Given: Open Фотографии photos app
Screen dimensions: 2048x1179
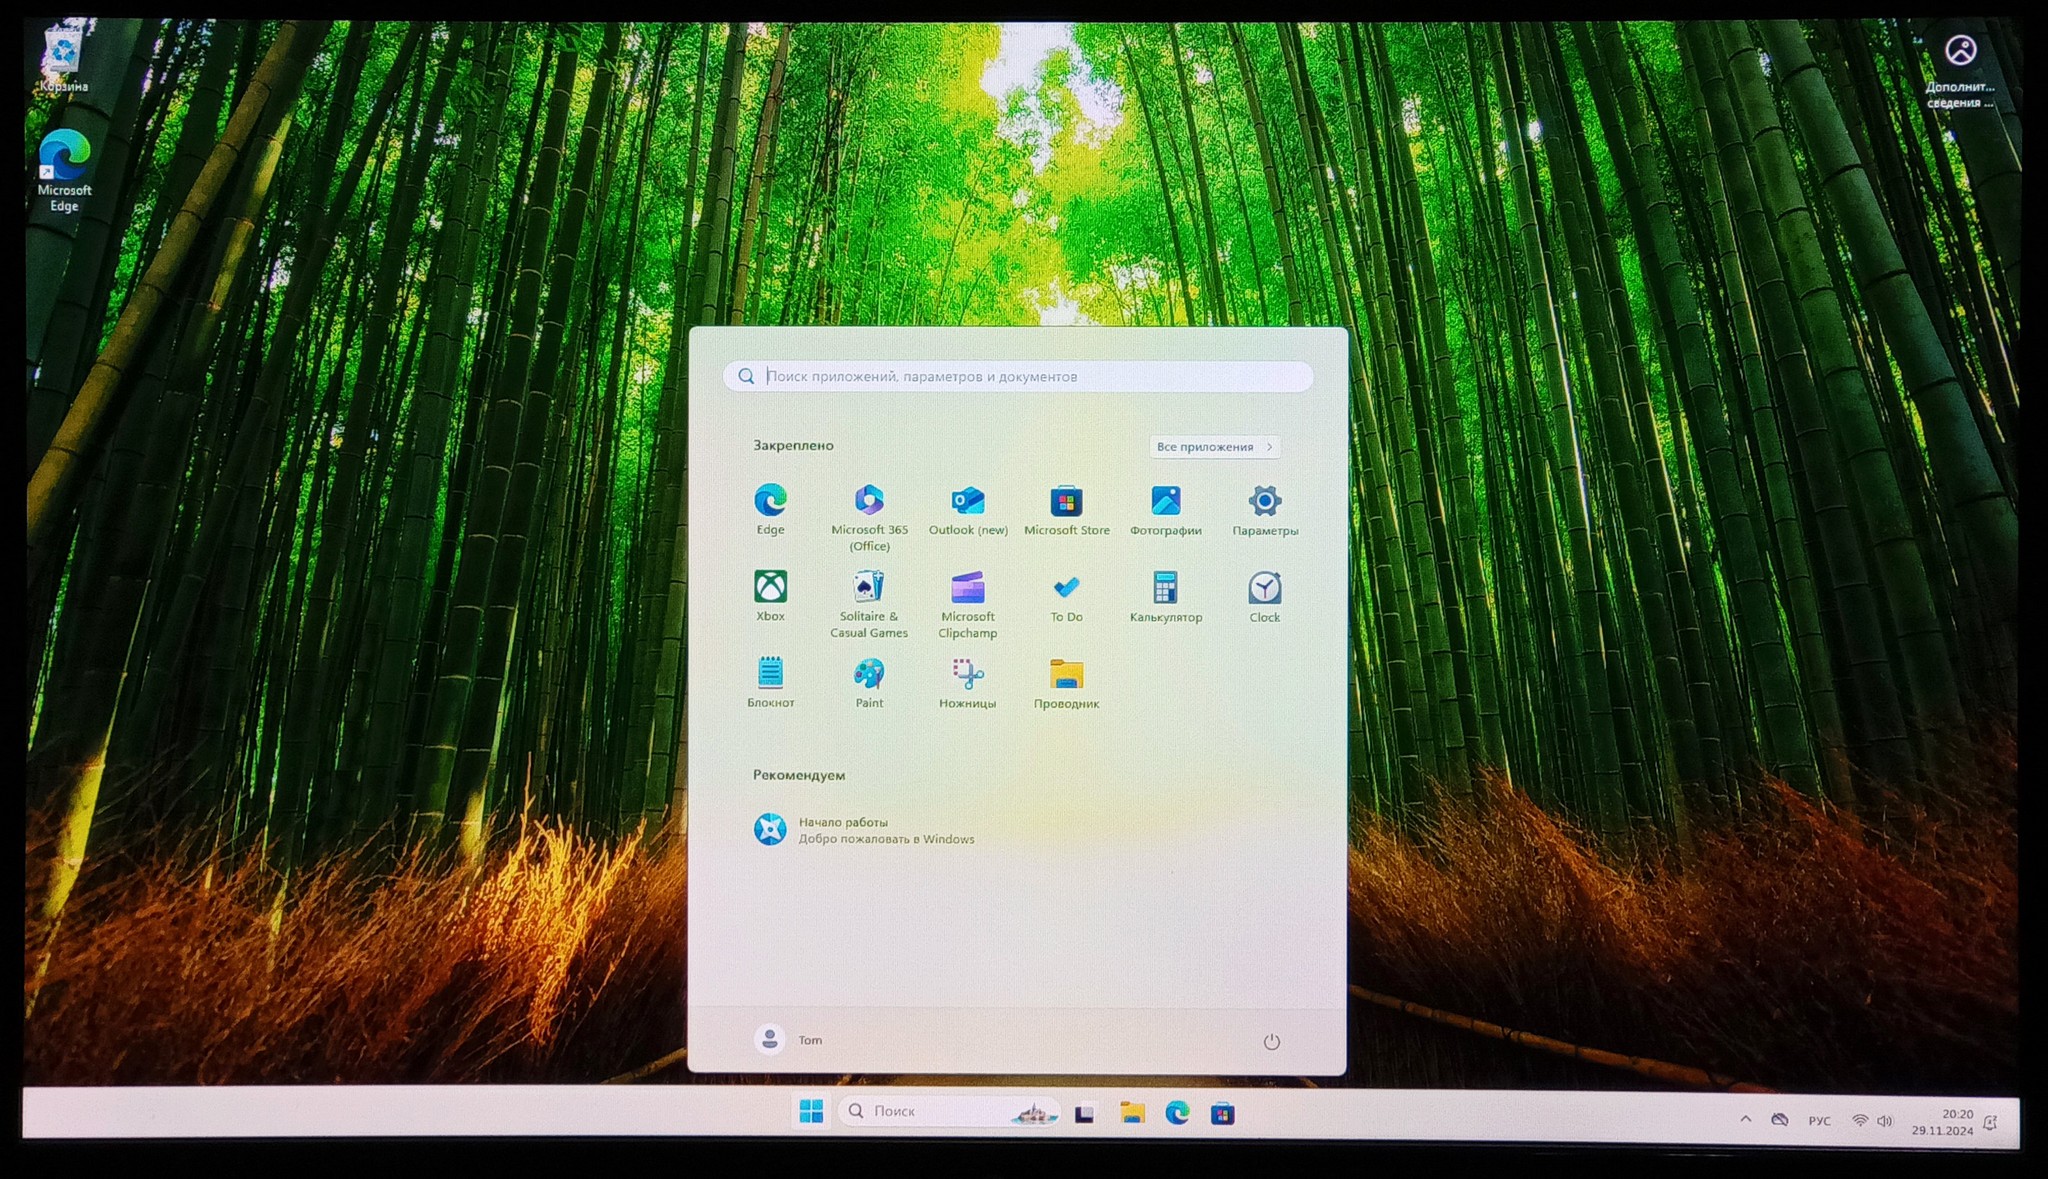Looking at the screenshot, I should 1165,501.
